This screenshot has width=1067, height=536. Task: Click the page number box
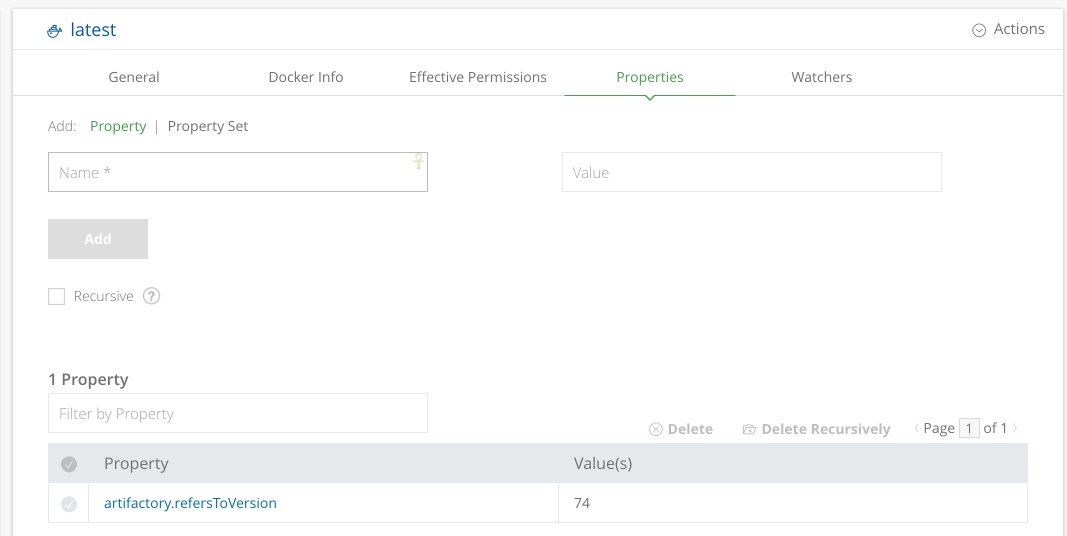click(x=968, y=428)
